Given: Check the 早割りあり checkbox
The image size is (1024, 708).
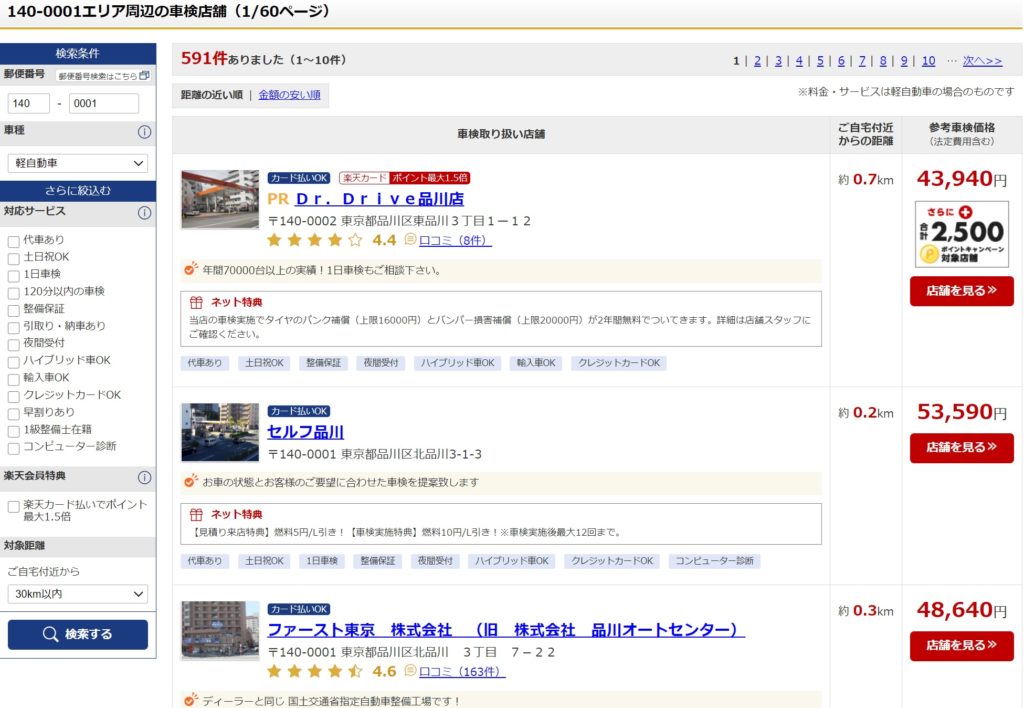Looking at the screenshot, I should pyautogui.click(x=13, y=413).
